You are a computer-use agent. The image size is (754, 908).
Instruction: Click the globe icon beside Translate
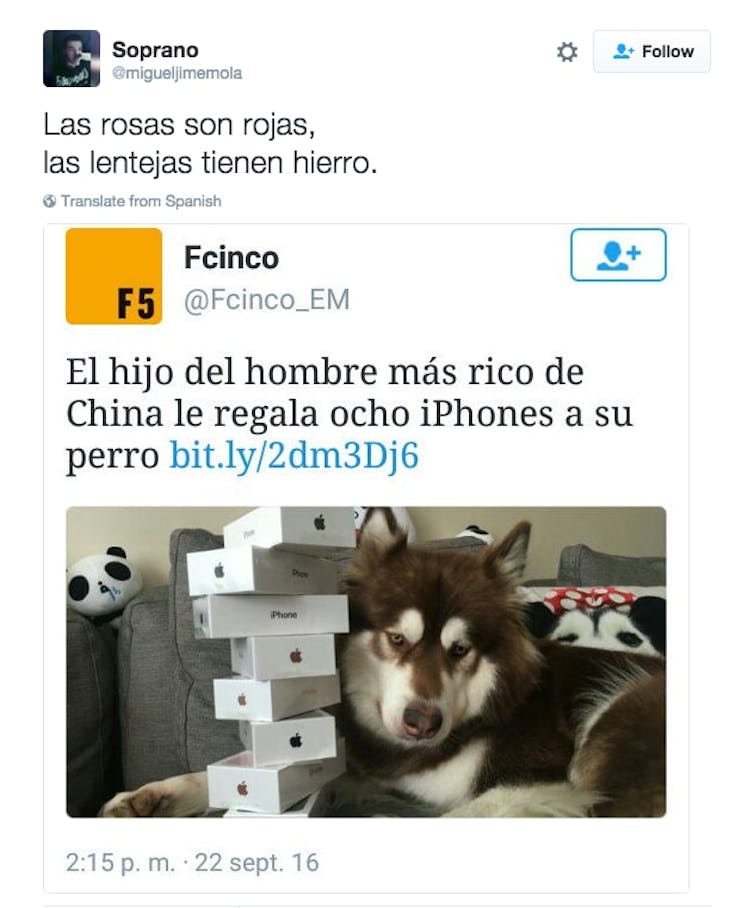pos(50,201)
